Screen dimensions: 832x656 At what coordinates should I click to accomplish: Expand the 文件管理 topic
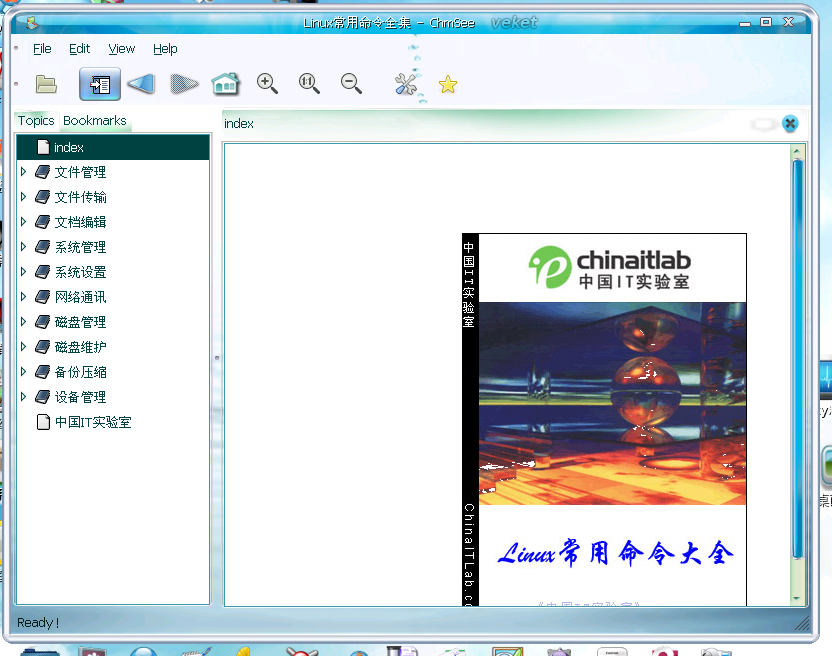pyautogui.click(x=23, y=171)
